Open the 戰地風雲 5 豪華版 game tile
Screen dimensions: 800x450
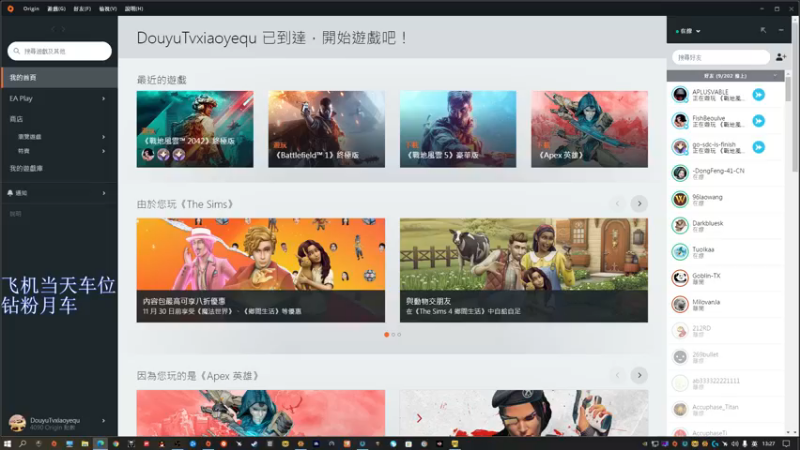(x=458, y=129)
